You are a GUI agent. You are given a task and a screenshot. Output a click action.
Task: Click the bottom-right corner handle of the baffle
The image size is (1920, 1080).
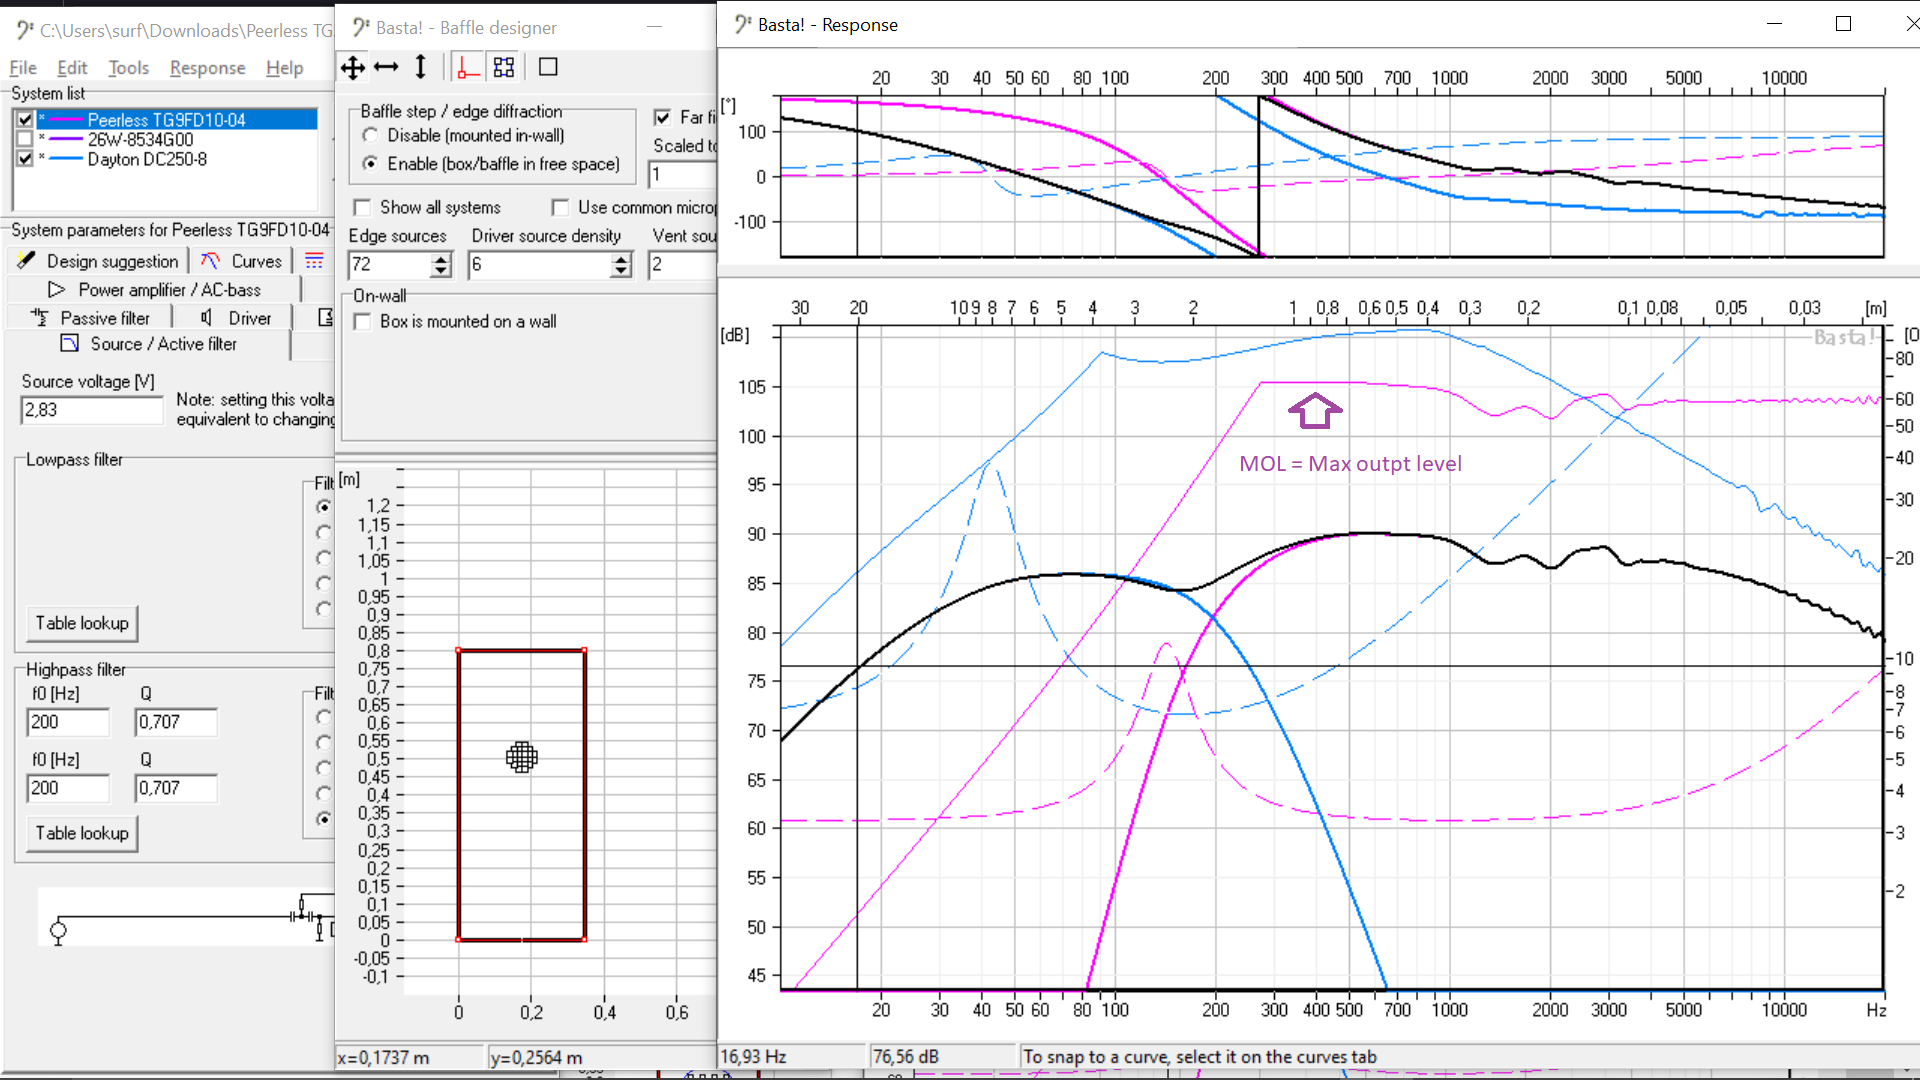pyautogui.click(x=584, y=939)
